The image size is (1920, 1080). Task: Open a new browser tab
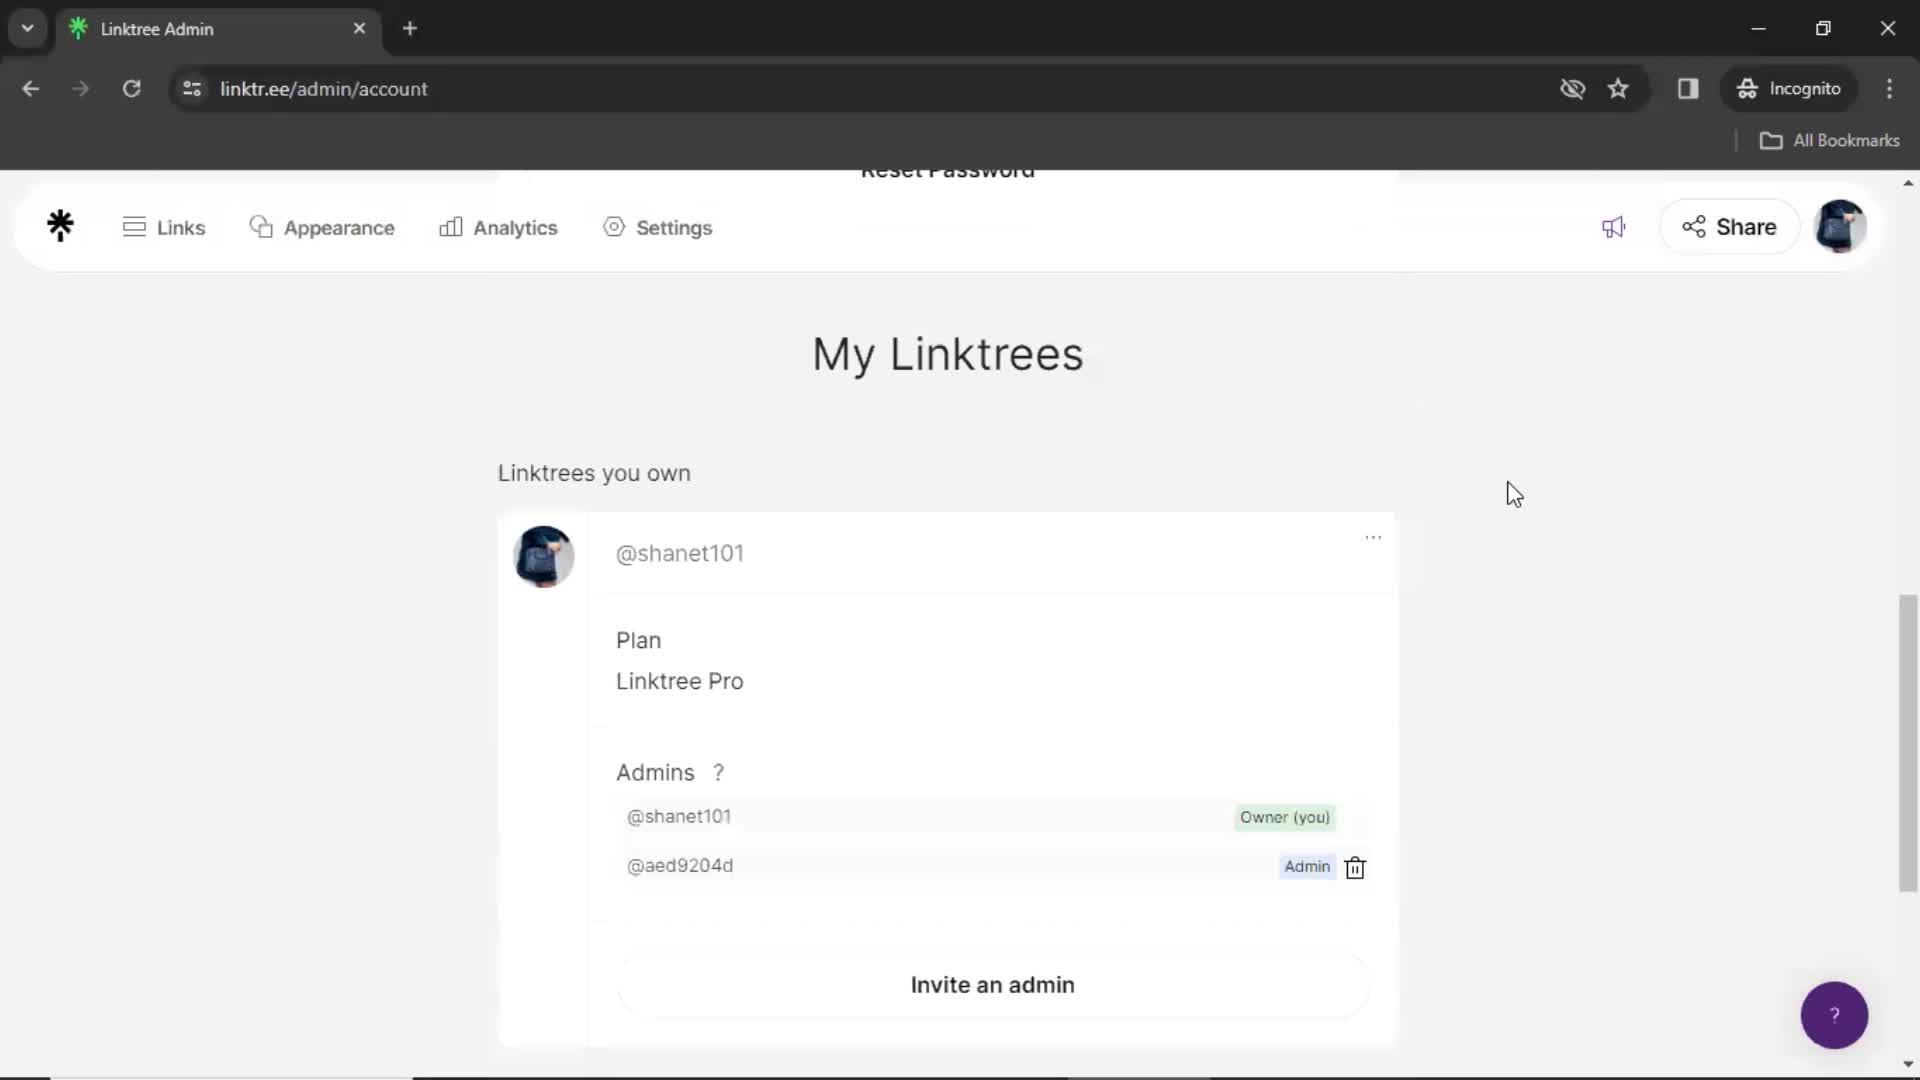pyautogui.click(x=410, y=28)
